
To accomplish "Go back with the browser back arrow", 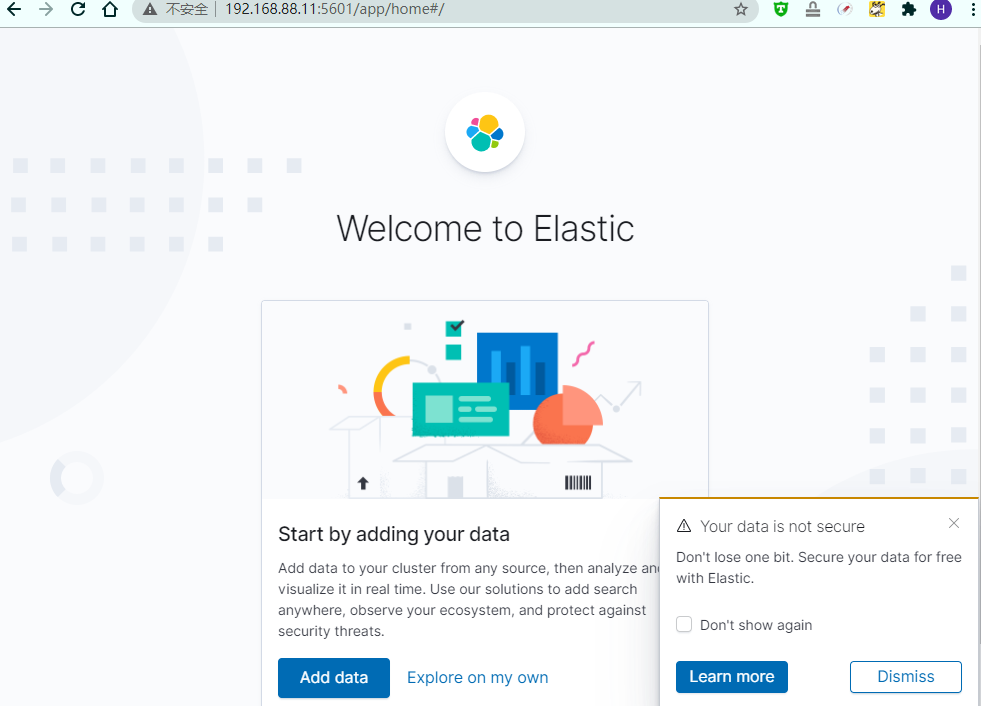I will click(x=14, y=9).
